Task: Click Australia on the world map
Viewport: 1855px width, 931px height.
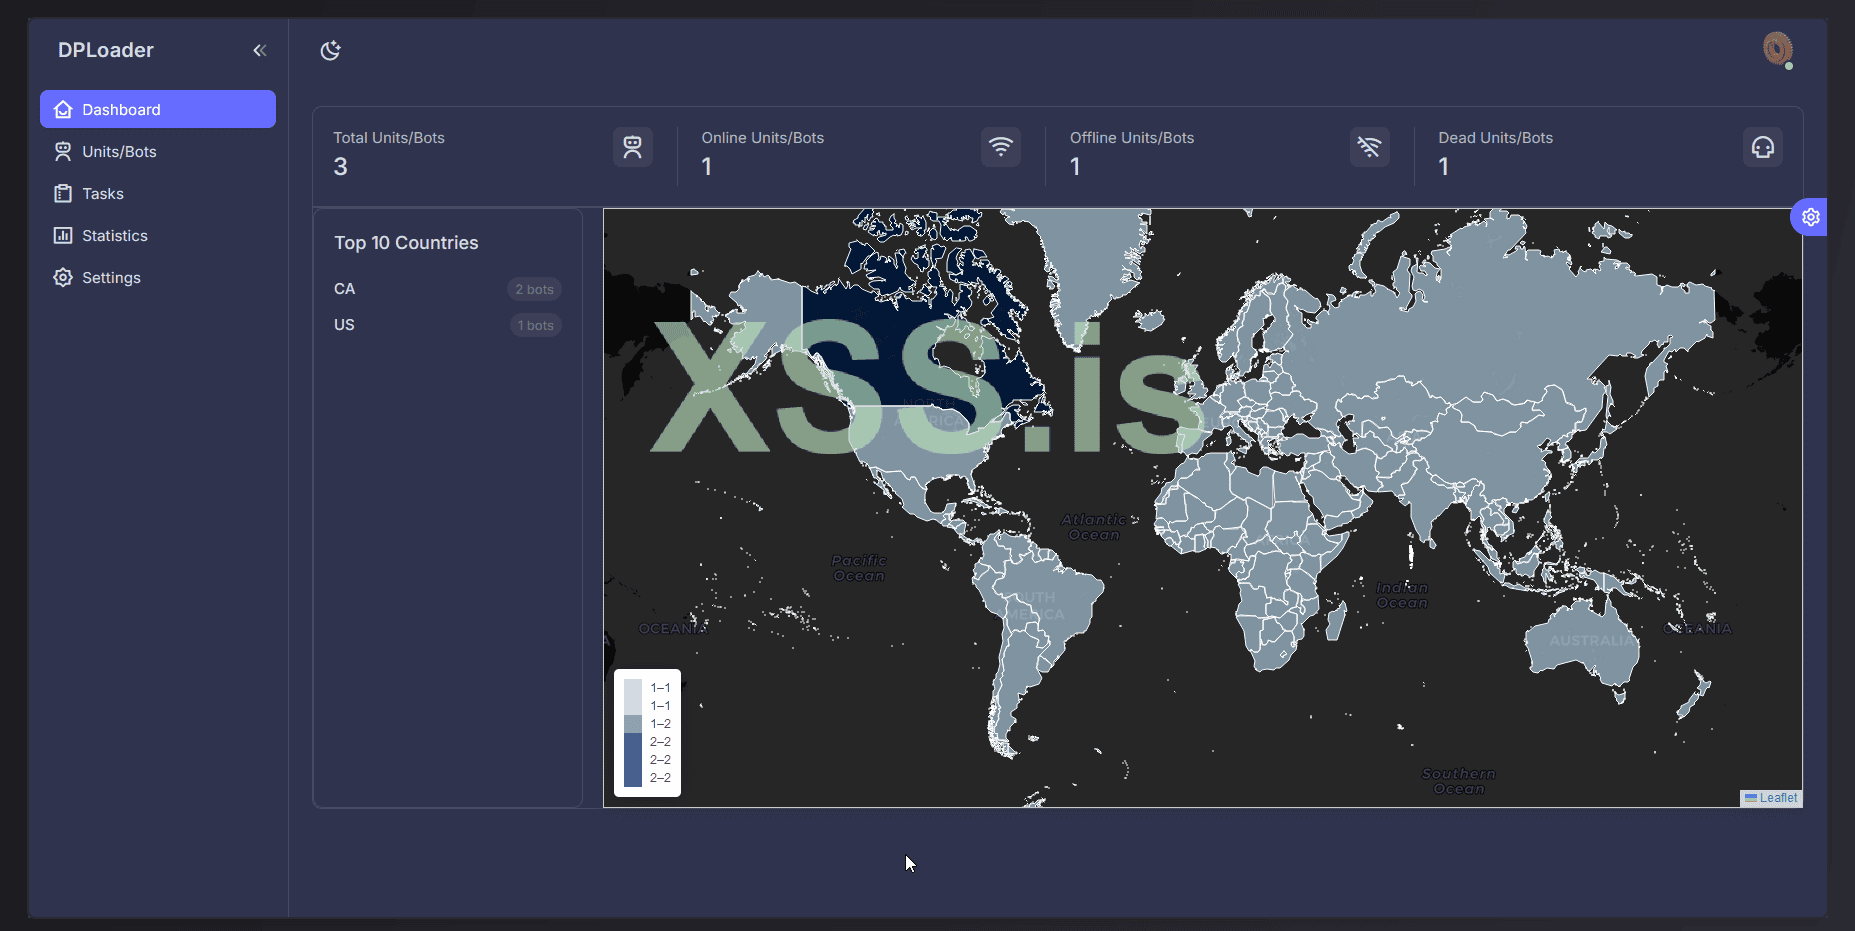Action: click(x=1580, y=640)
